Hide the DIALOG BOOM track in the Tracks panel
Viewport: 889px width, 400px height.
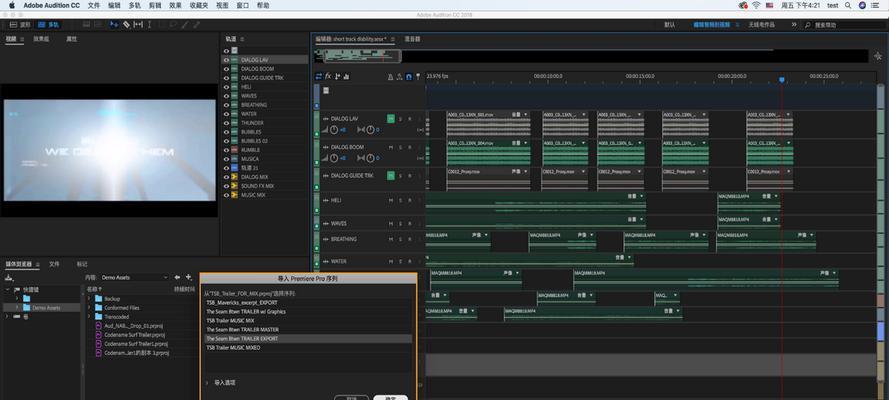click(x=226, y=69)
